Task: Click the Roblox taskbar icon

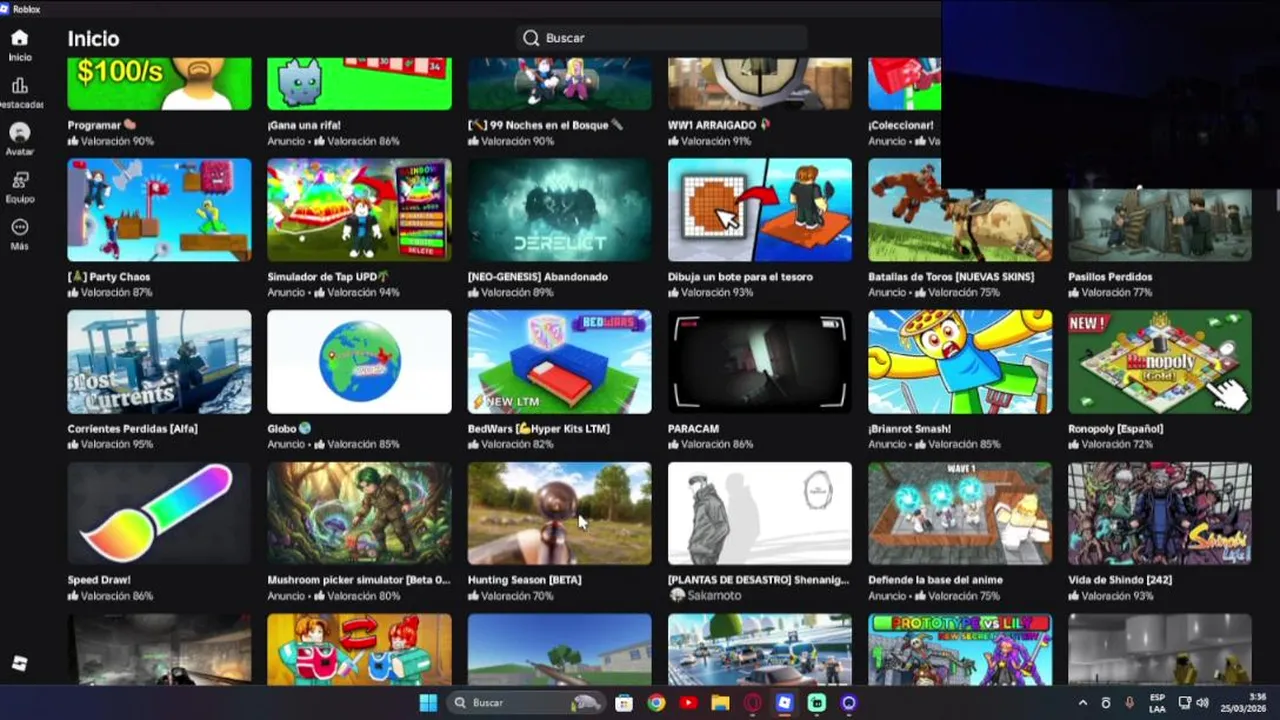Action: pyautogui.click(x=784, y=703)
